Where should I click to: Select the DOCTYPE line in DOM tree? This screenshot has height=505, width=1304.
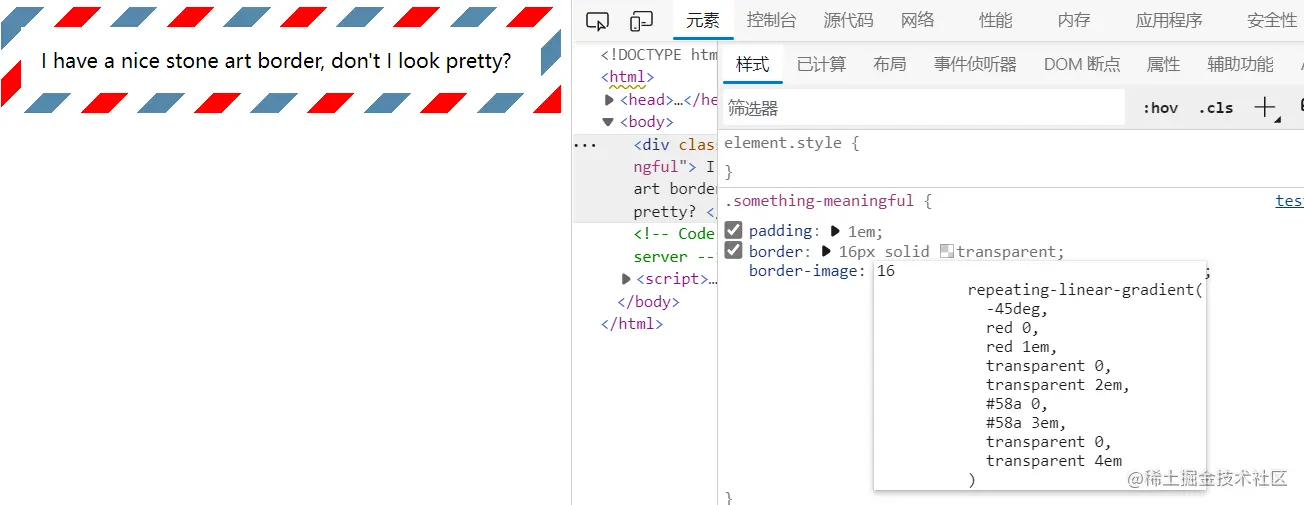tap(659, 55)
